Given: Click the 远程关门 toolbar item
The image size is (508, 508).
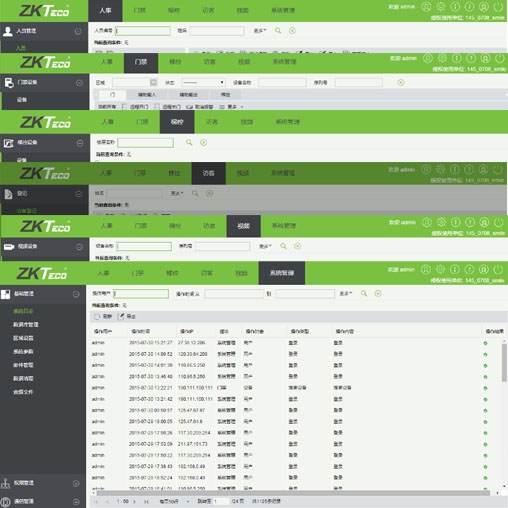Looking at the screenshot, I should click(168, 107).
